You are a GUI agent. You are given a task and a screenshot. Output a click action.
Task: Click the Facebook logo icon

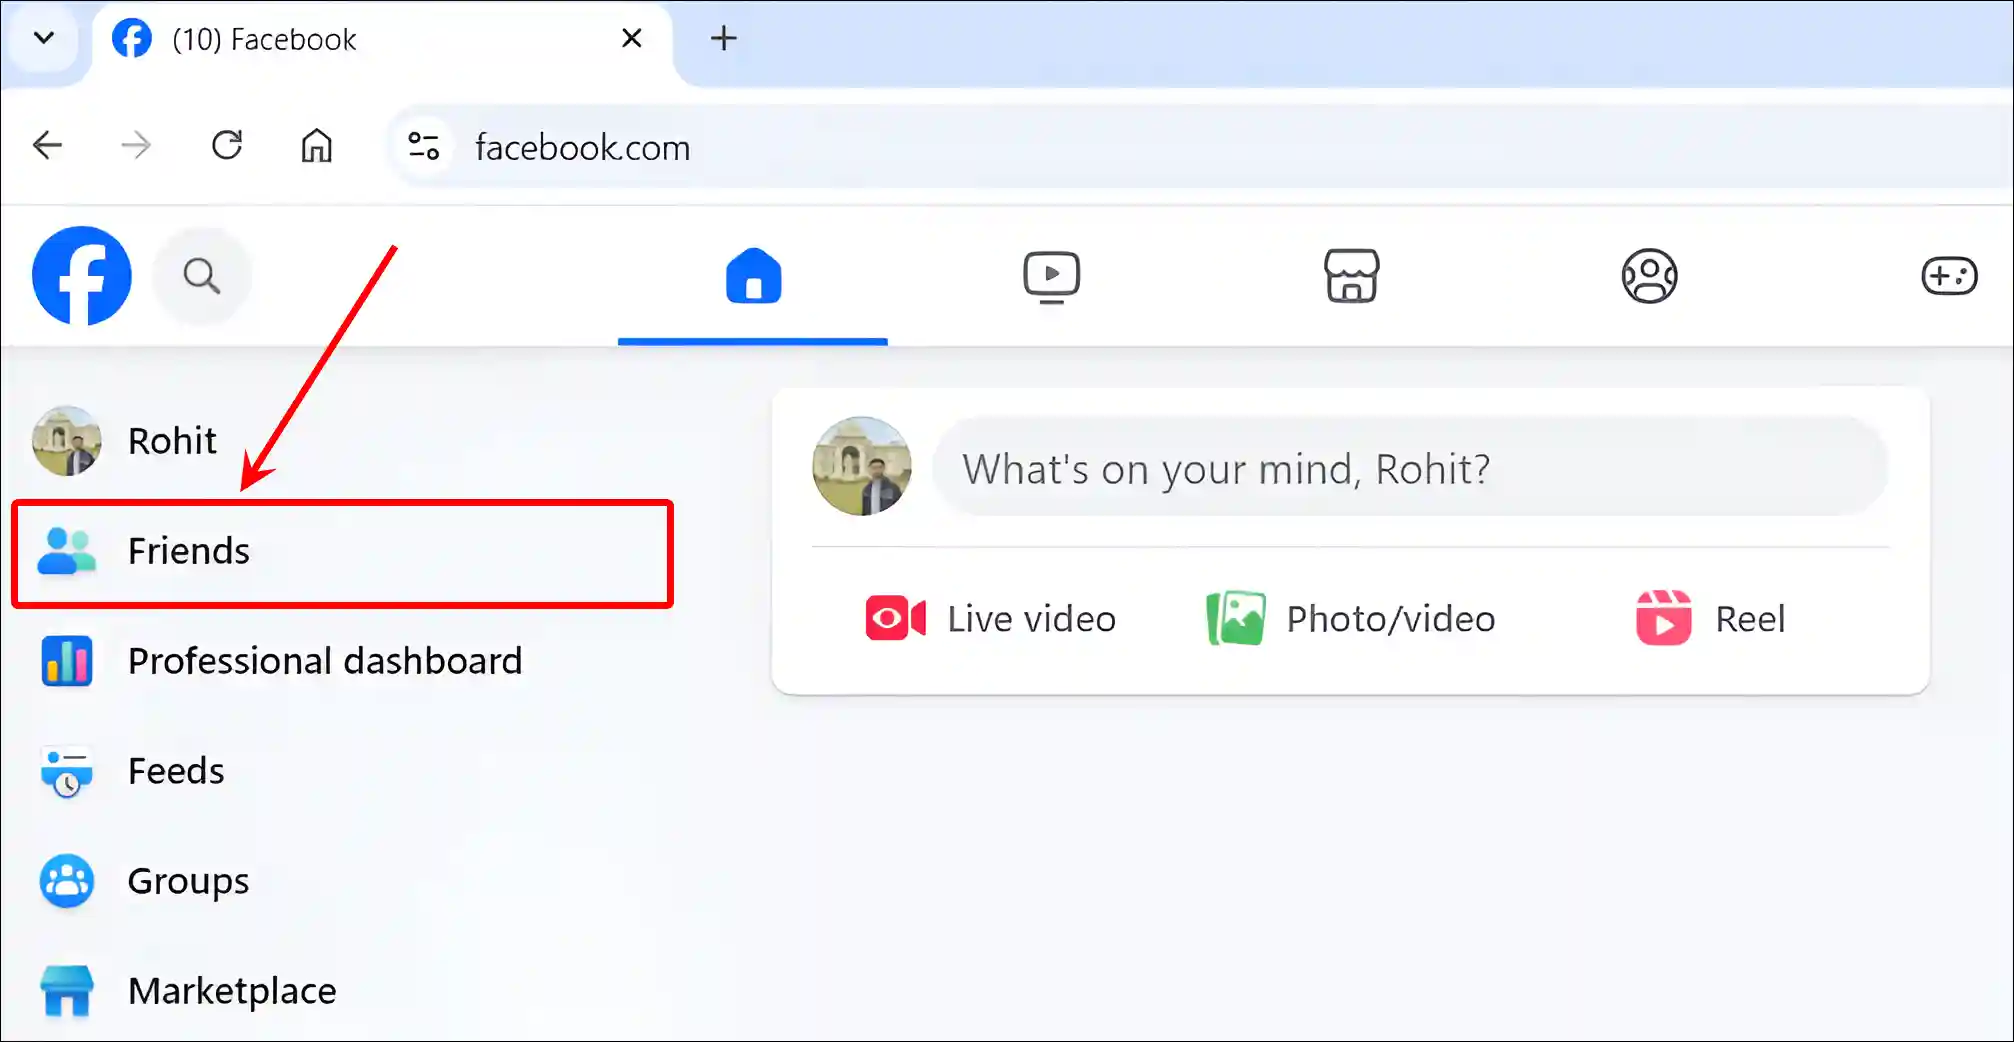(82, 276)
